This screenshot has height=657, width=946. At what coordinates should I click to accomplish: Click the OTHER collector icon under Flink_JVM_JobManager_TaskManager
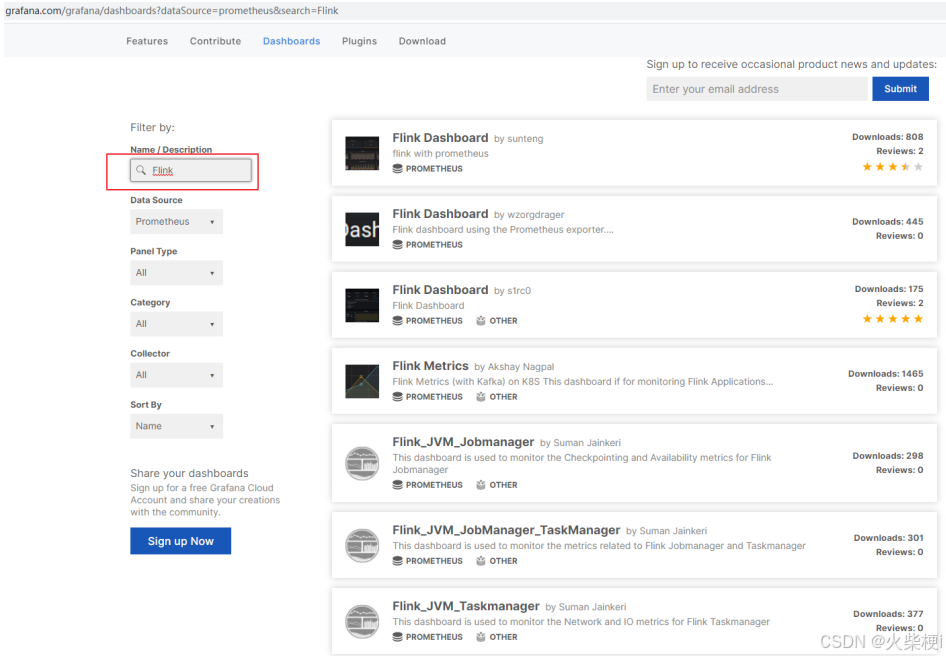(x=481, y=560)
